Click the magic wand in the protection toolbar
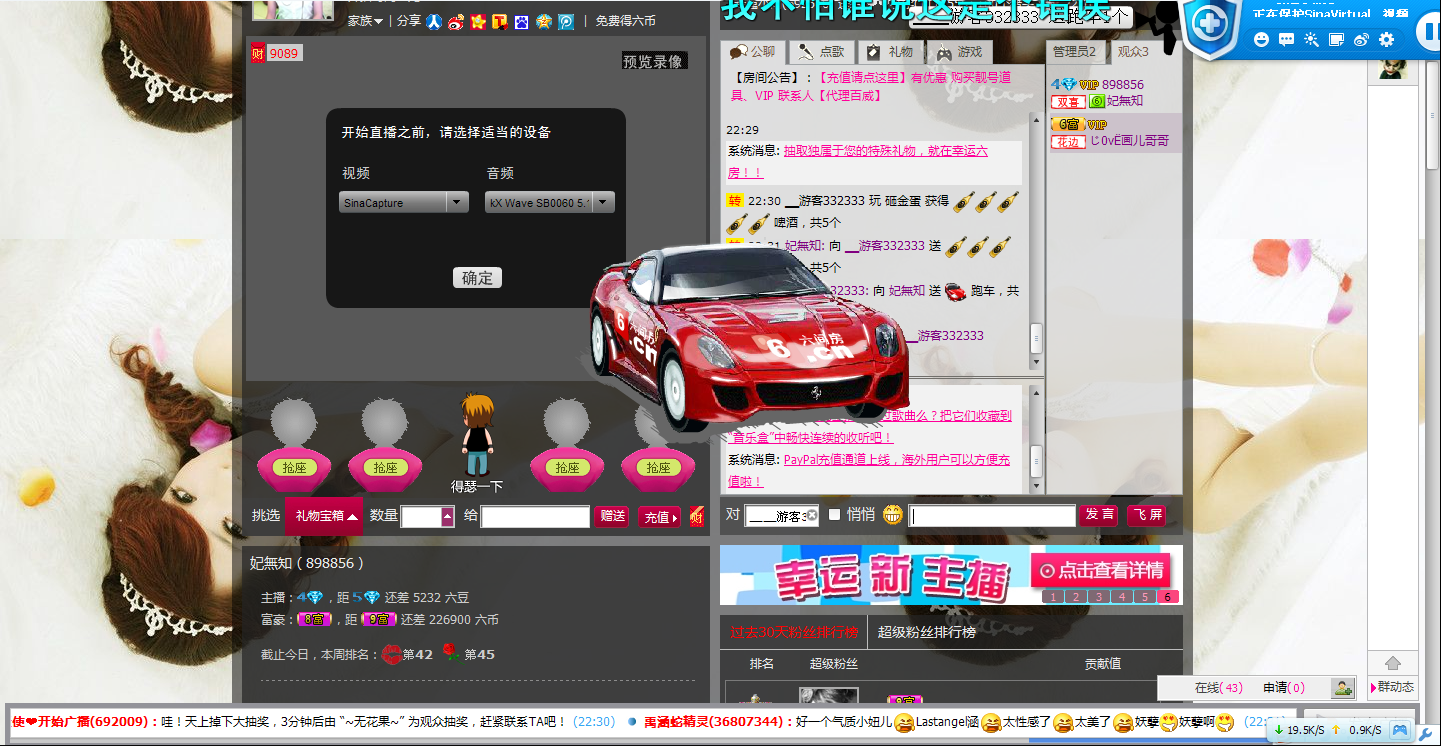 [x=1311, y=40]
